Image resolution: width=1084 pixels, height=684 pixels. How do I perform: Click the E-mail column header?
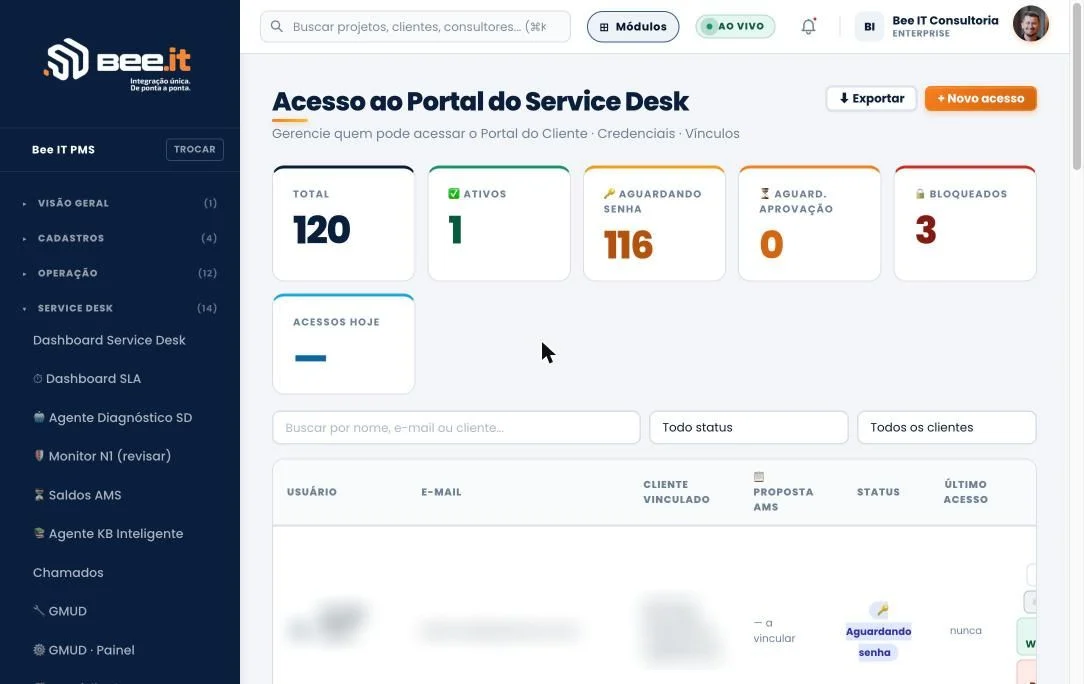pos(441,492)
